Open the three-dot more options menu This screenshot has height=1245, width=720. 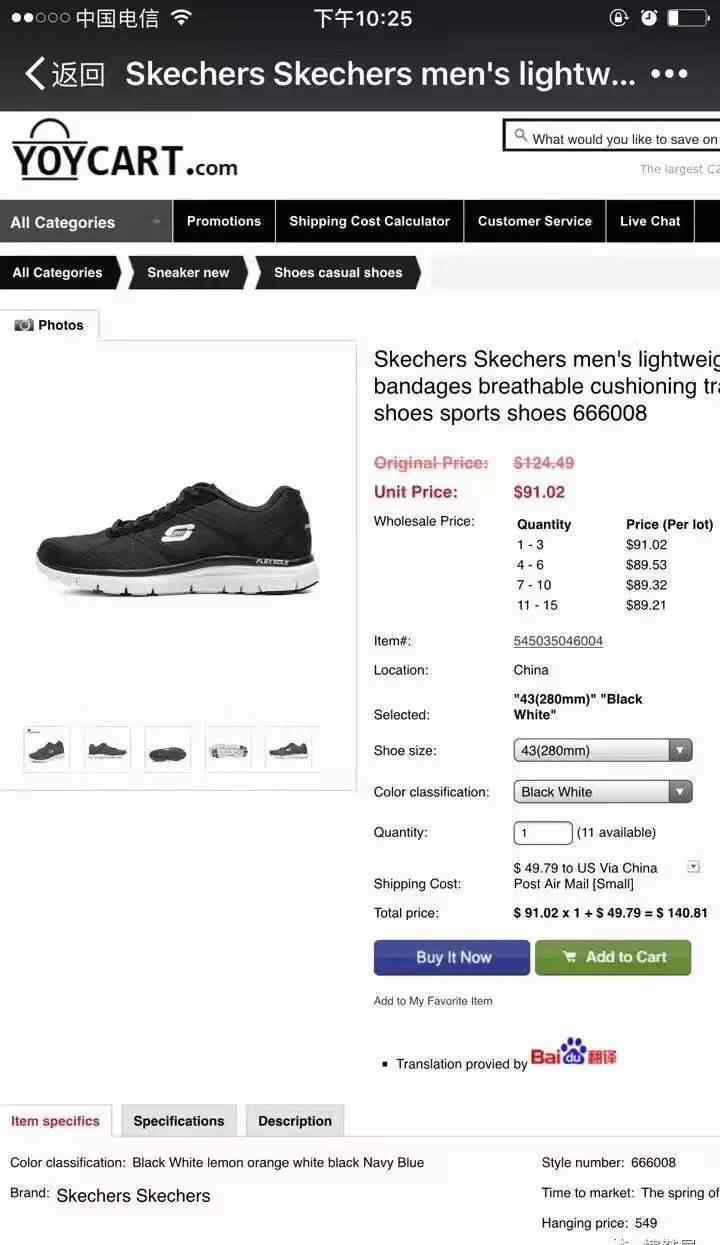click(669, 74)
